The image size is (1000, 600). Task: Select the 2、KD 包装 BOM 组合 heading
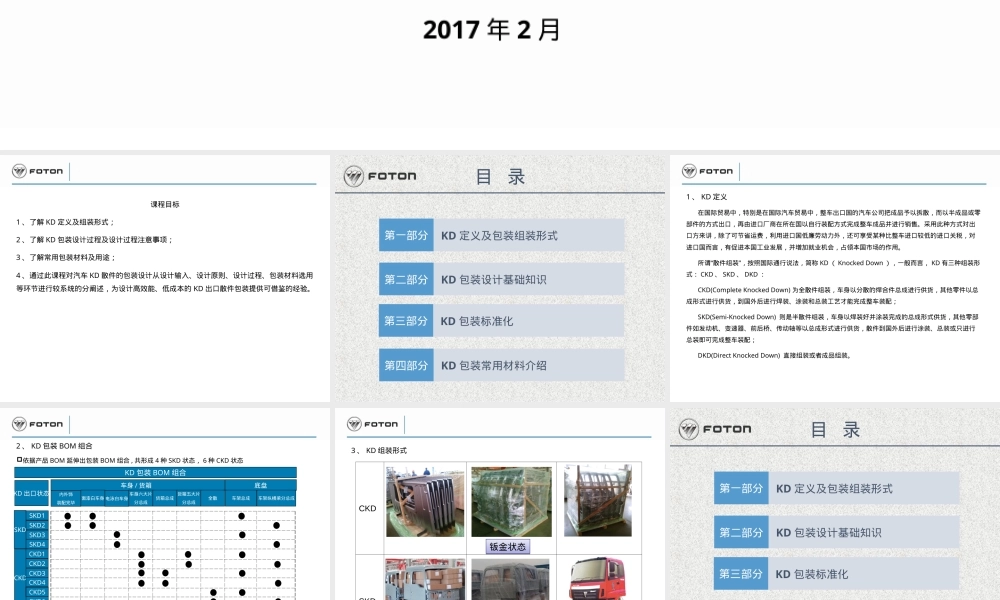click(54, 446)
